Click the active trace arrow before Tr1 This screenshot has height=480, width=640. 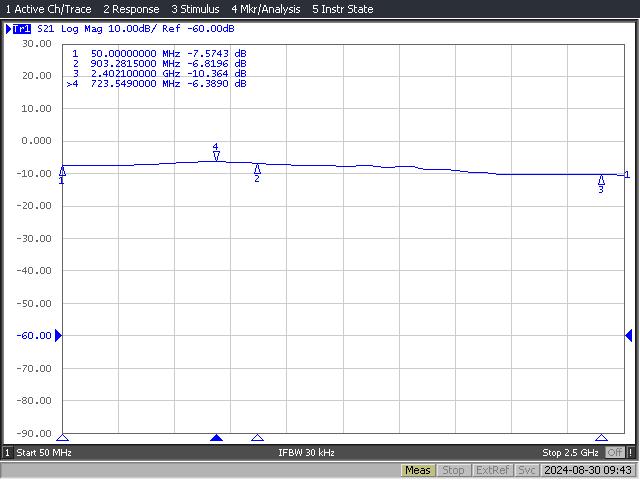pos(8,29)
